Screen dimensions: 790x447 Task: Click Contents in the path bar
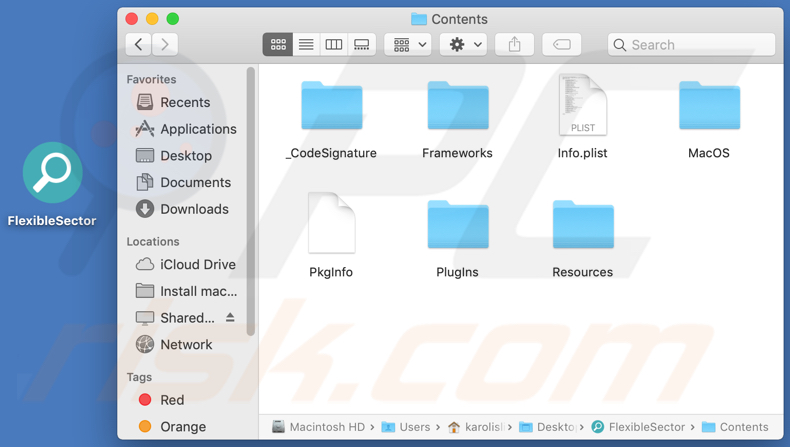coord(735,427)
